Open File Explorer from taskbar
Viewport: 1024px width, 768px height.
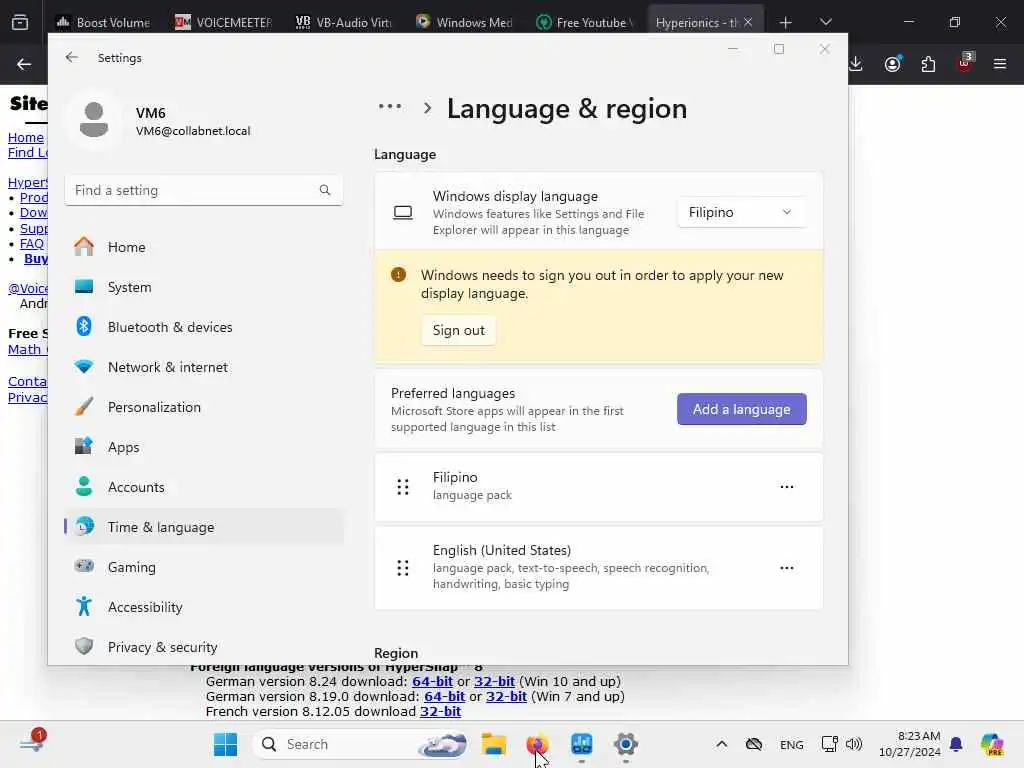494,744
